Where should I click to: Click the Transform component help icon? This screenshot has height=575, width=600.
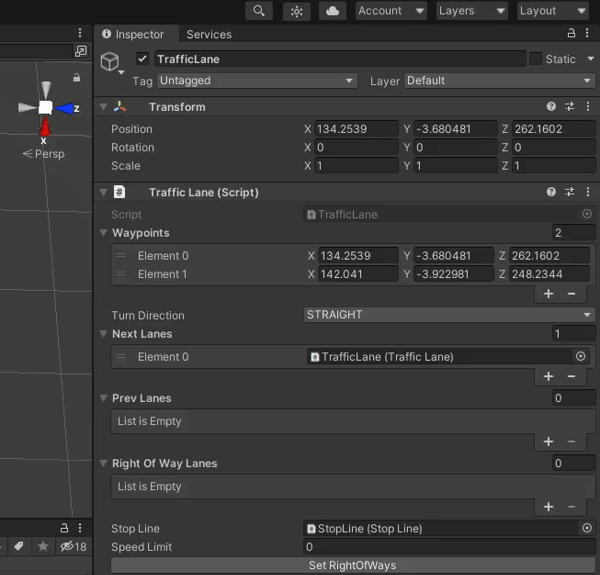(x=551, y=107)
